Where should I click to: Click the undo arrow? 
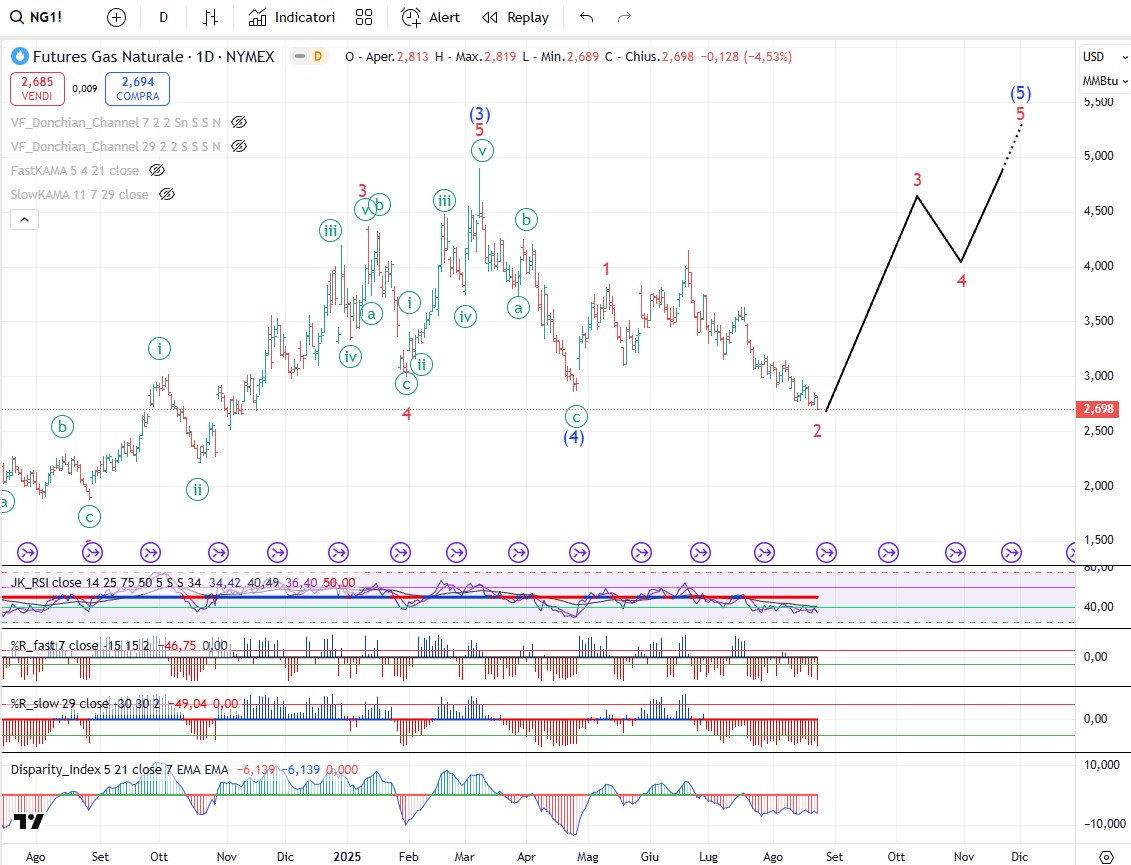pyautogui.click(x=586, y=17)
